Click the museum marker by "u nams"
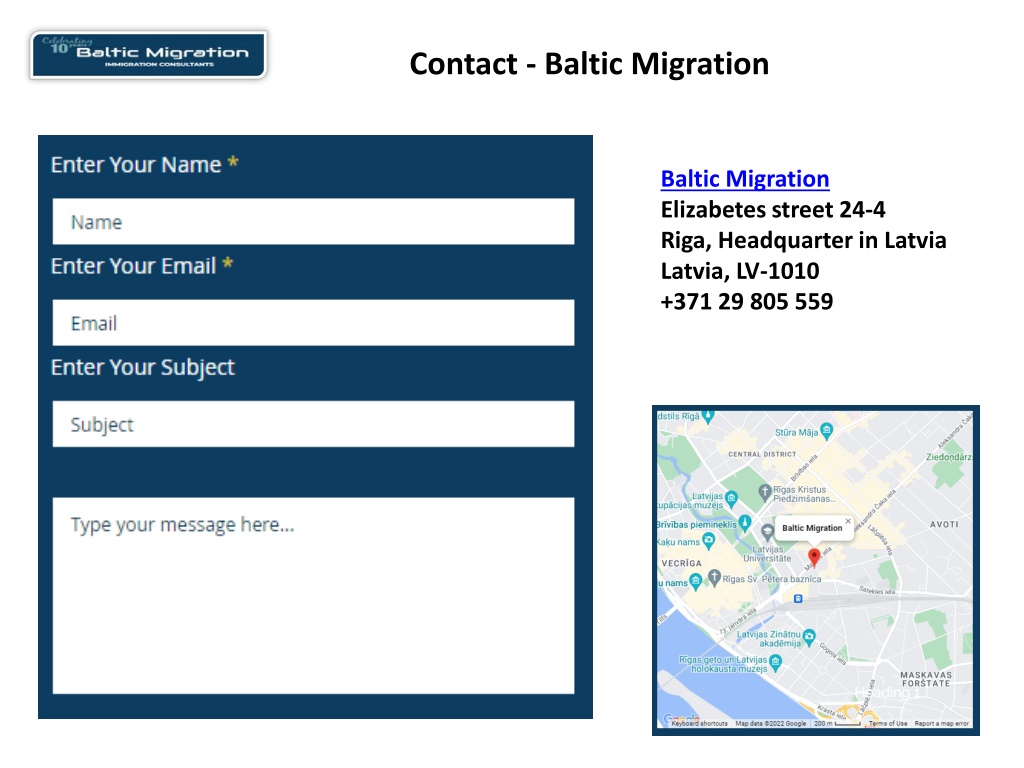This screenshot has width=1024, height=768. point(696,581)
